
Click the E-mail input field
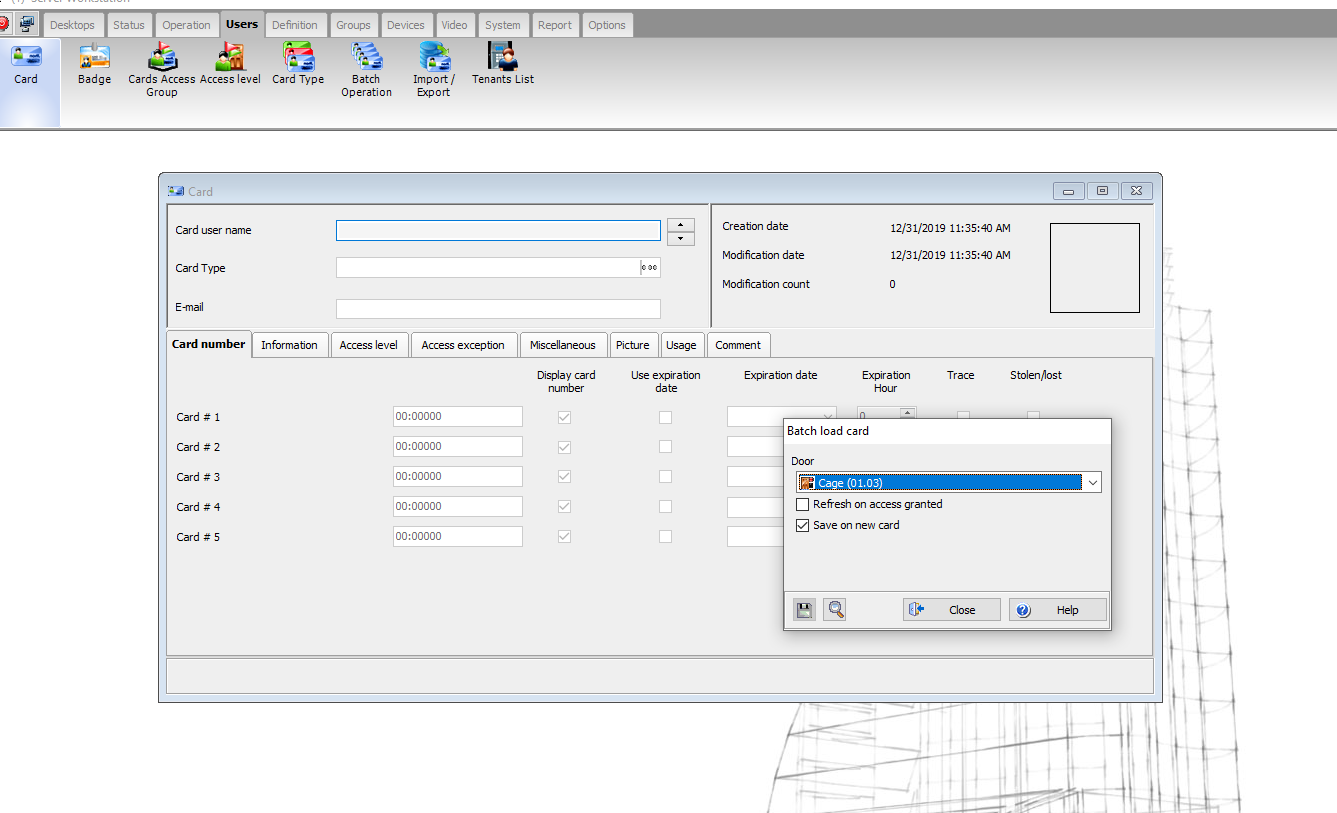pyautogui.click(x=498, y=309)
